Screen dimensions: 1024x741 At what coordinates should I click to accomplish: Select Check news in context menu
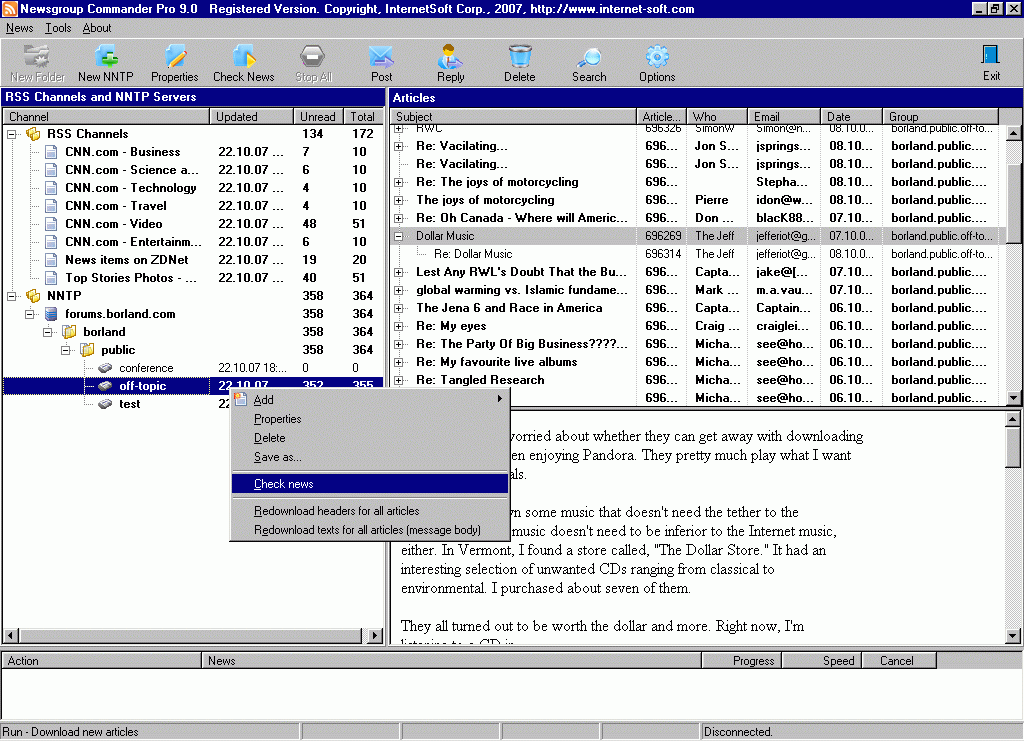[284, 484]
